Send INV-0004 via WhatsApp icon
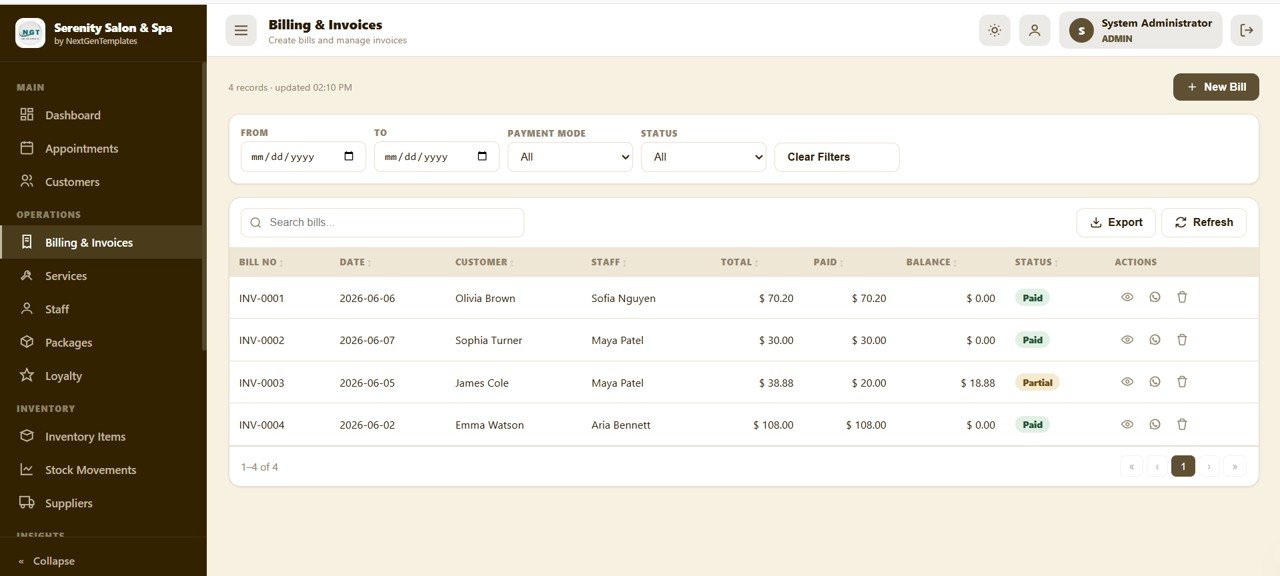1280x576 pixels. click(1155, 424)
